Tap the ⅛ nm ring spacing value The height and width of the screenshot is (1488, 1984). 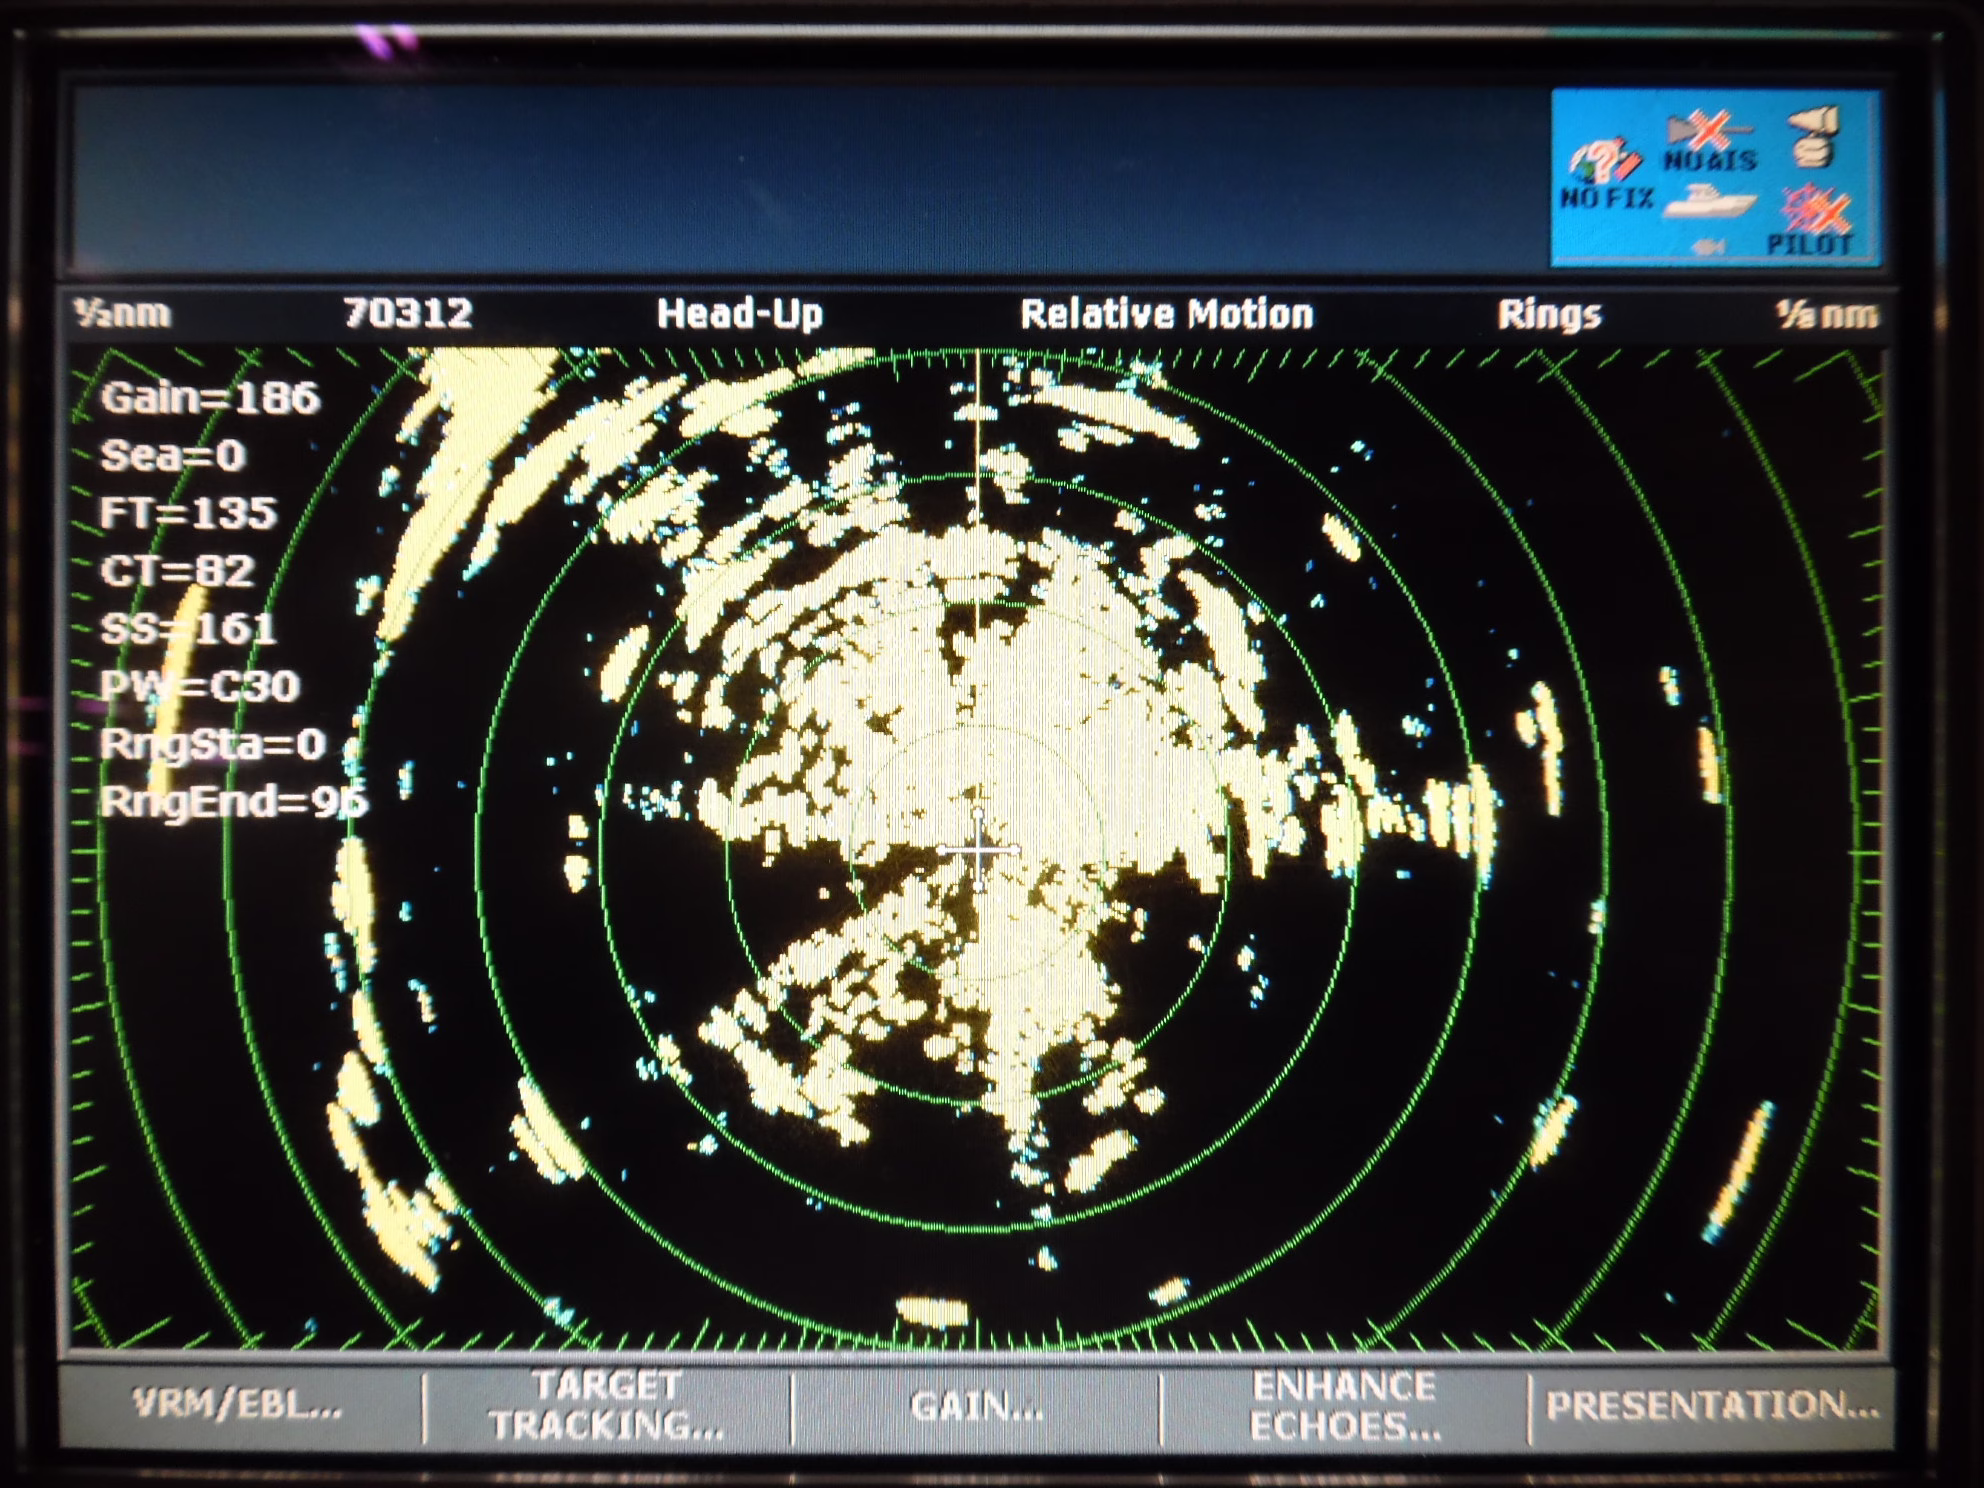[x=1826, y=315]
